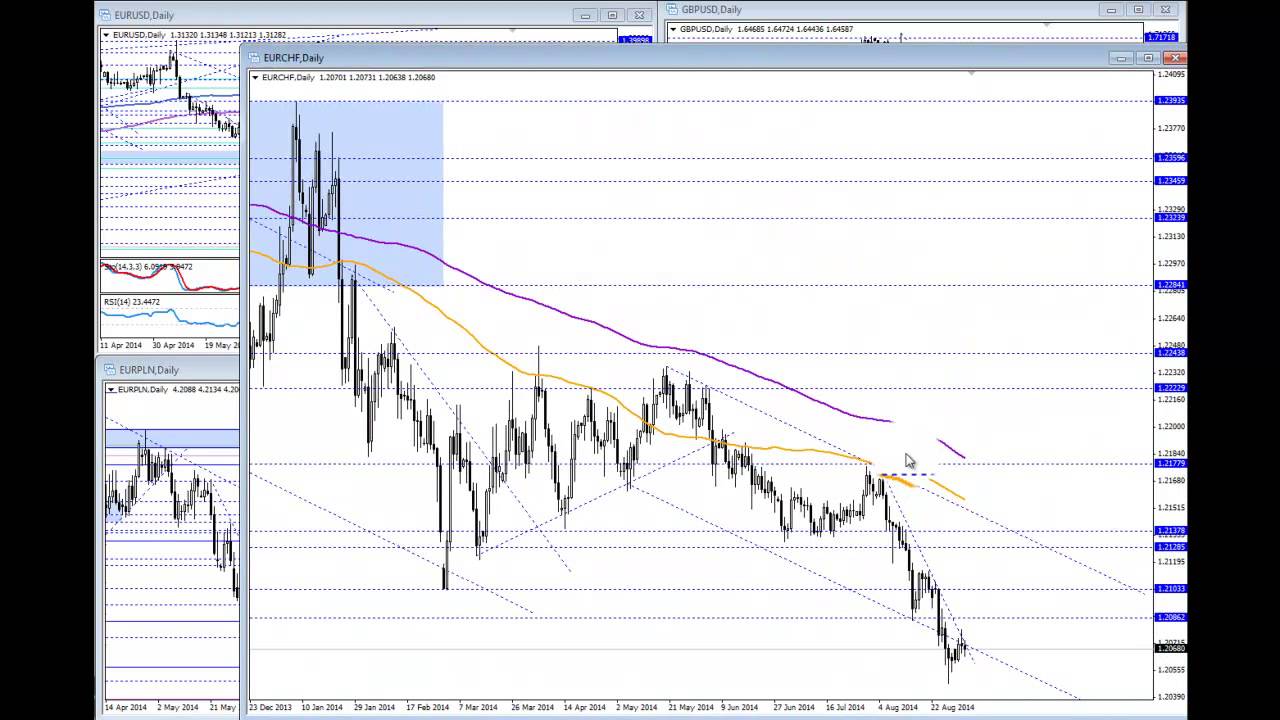Minimize the EURCHF,Daily chart window
This screenshot has height=720, width=1280.
pyautogui.click(x=1121, y=58)
